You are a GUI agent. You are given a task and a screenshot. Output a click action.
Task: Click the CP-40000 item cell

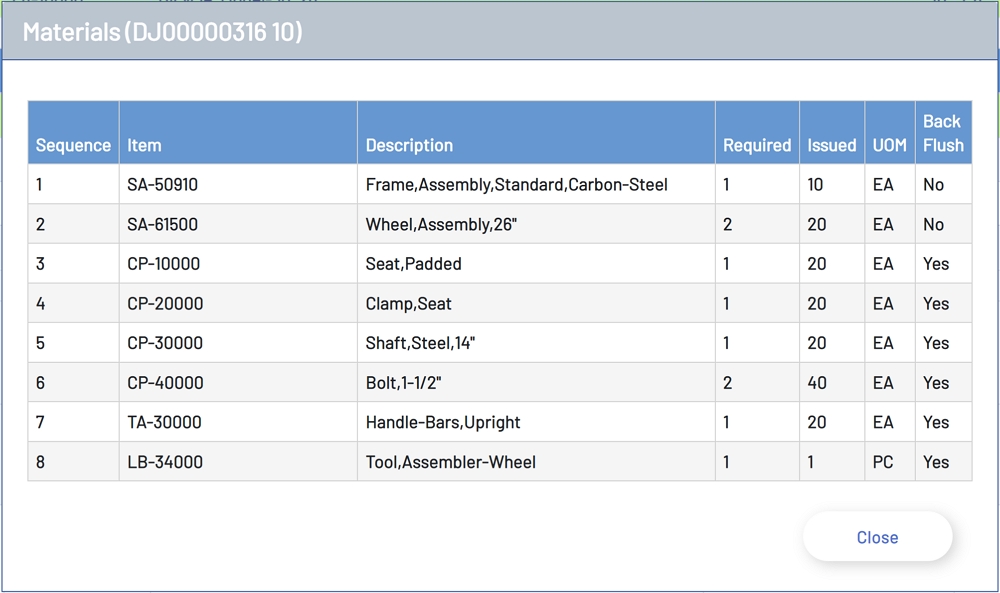tap(165, 383)
